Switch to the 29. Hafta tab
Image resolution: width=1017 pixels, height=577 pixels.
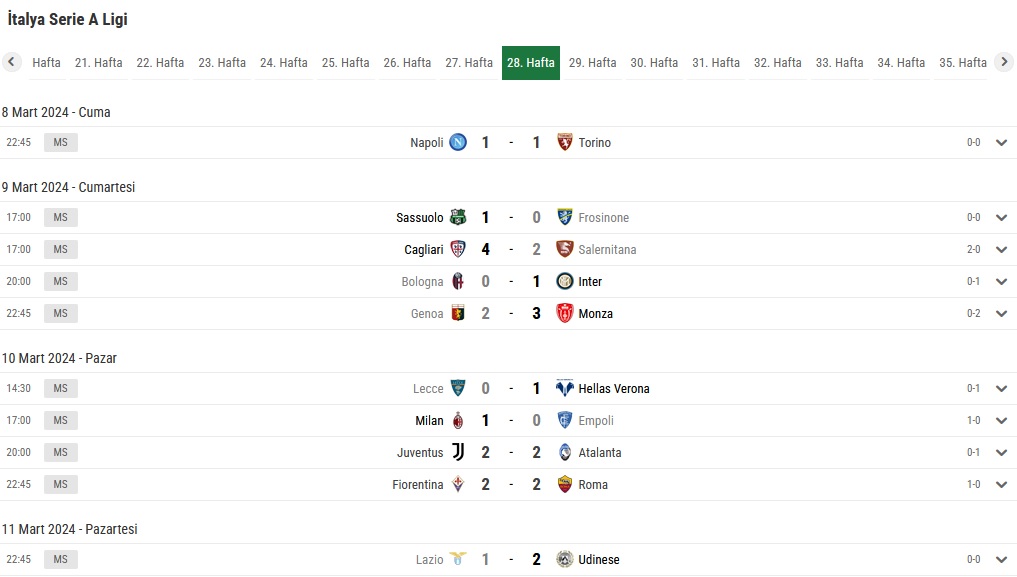[x=592, y=63]
